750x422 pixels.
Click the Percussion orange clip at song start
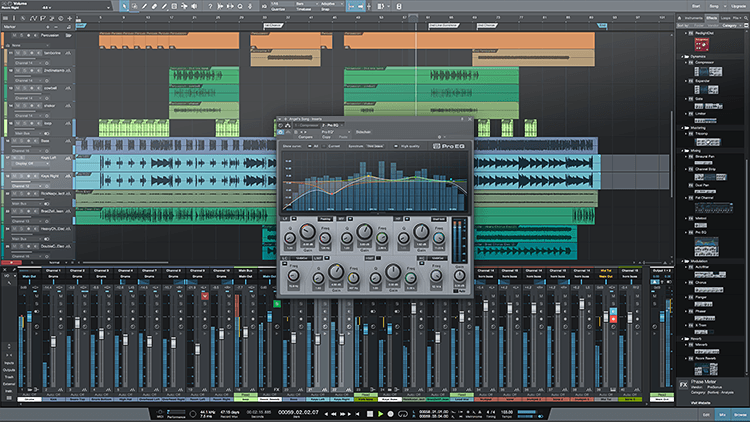point(169,41)
